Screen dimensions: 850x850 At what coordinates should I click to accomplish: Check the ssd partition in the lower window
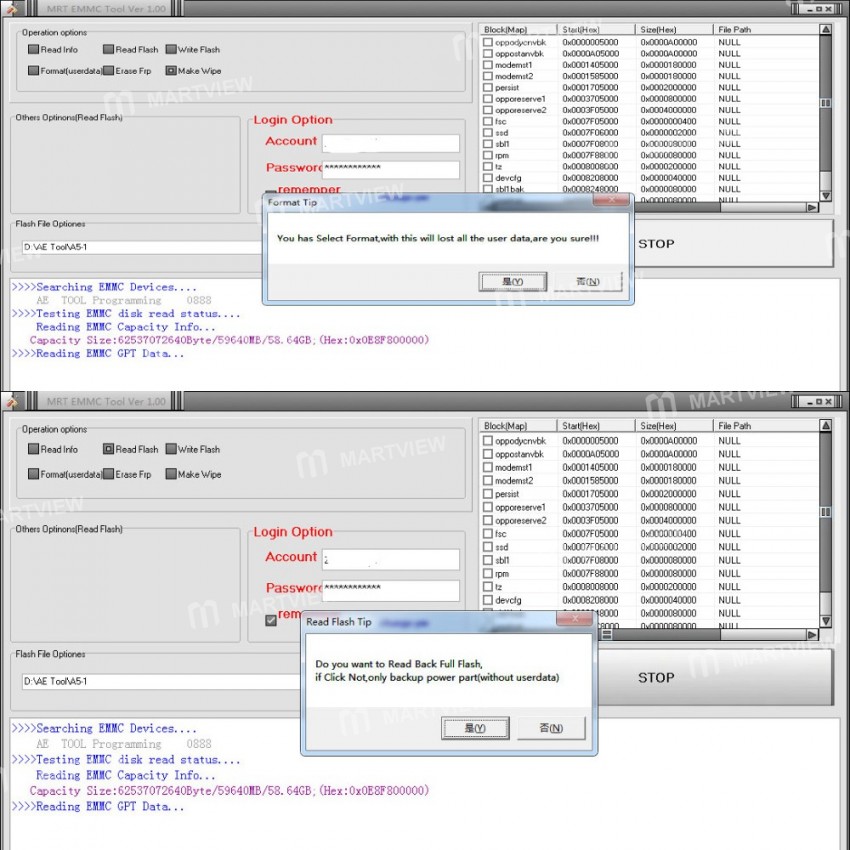click(x=488, y=547)
